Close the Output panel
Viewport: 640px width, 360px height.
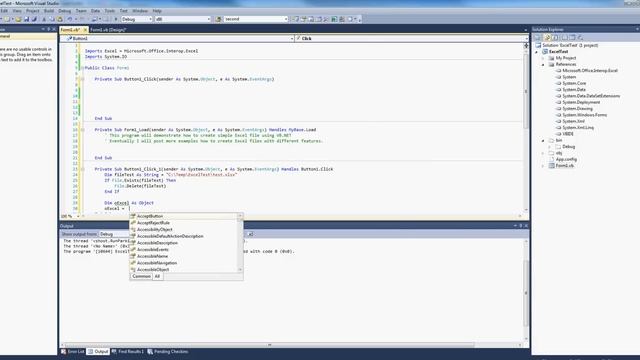click(526, 226)
